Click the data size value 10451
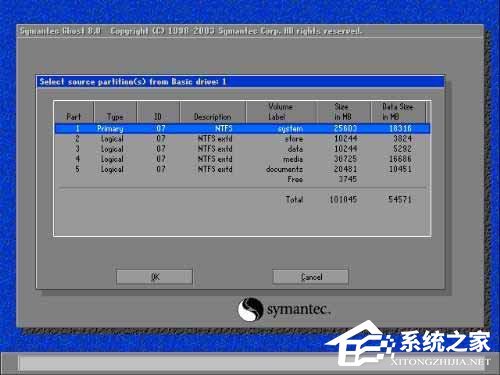 (400, 169)
